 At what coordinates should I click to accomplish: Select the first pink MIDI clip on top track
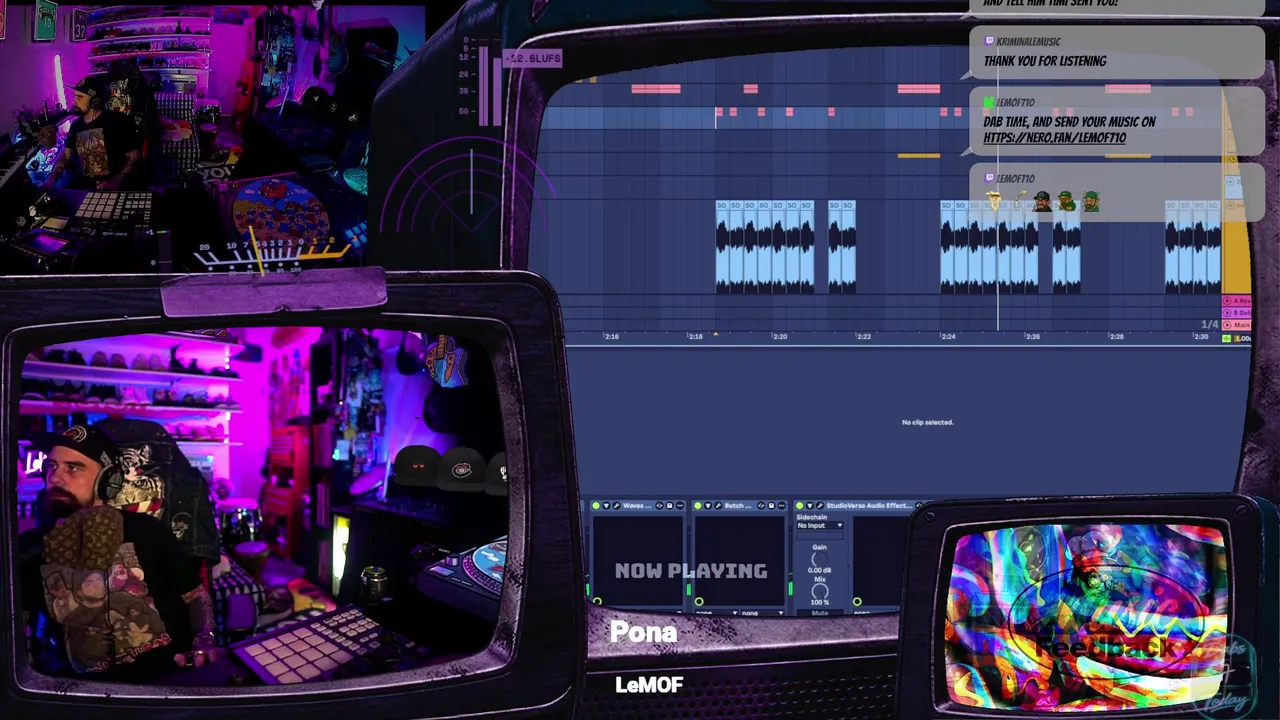pos(656,89)
